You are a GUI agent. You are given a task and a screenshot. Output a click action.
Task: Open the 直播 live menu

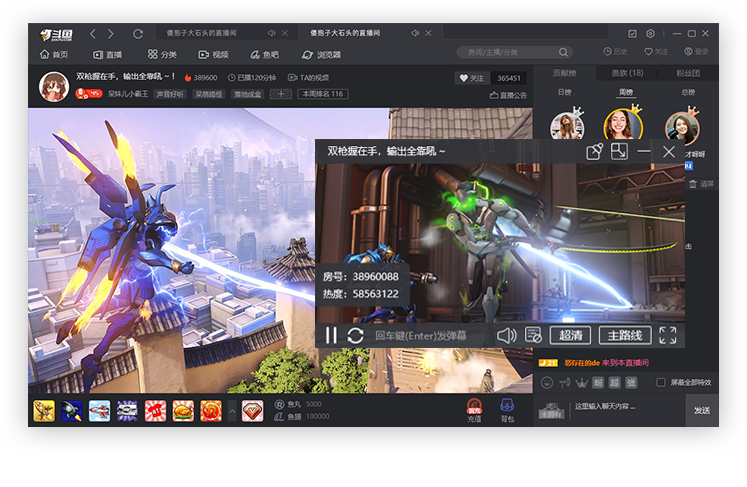pyautogui.click(x=108, y=54)
